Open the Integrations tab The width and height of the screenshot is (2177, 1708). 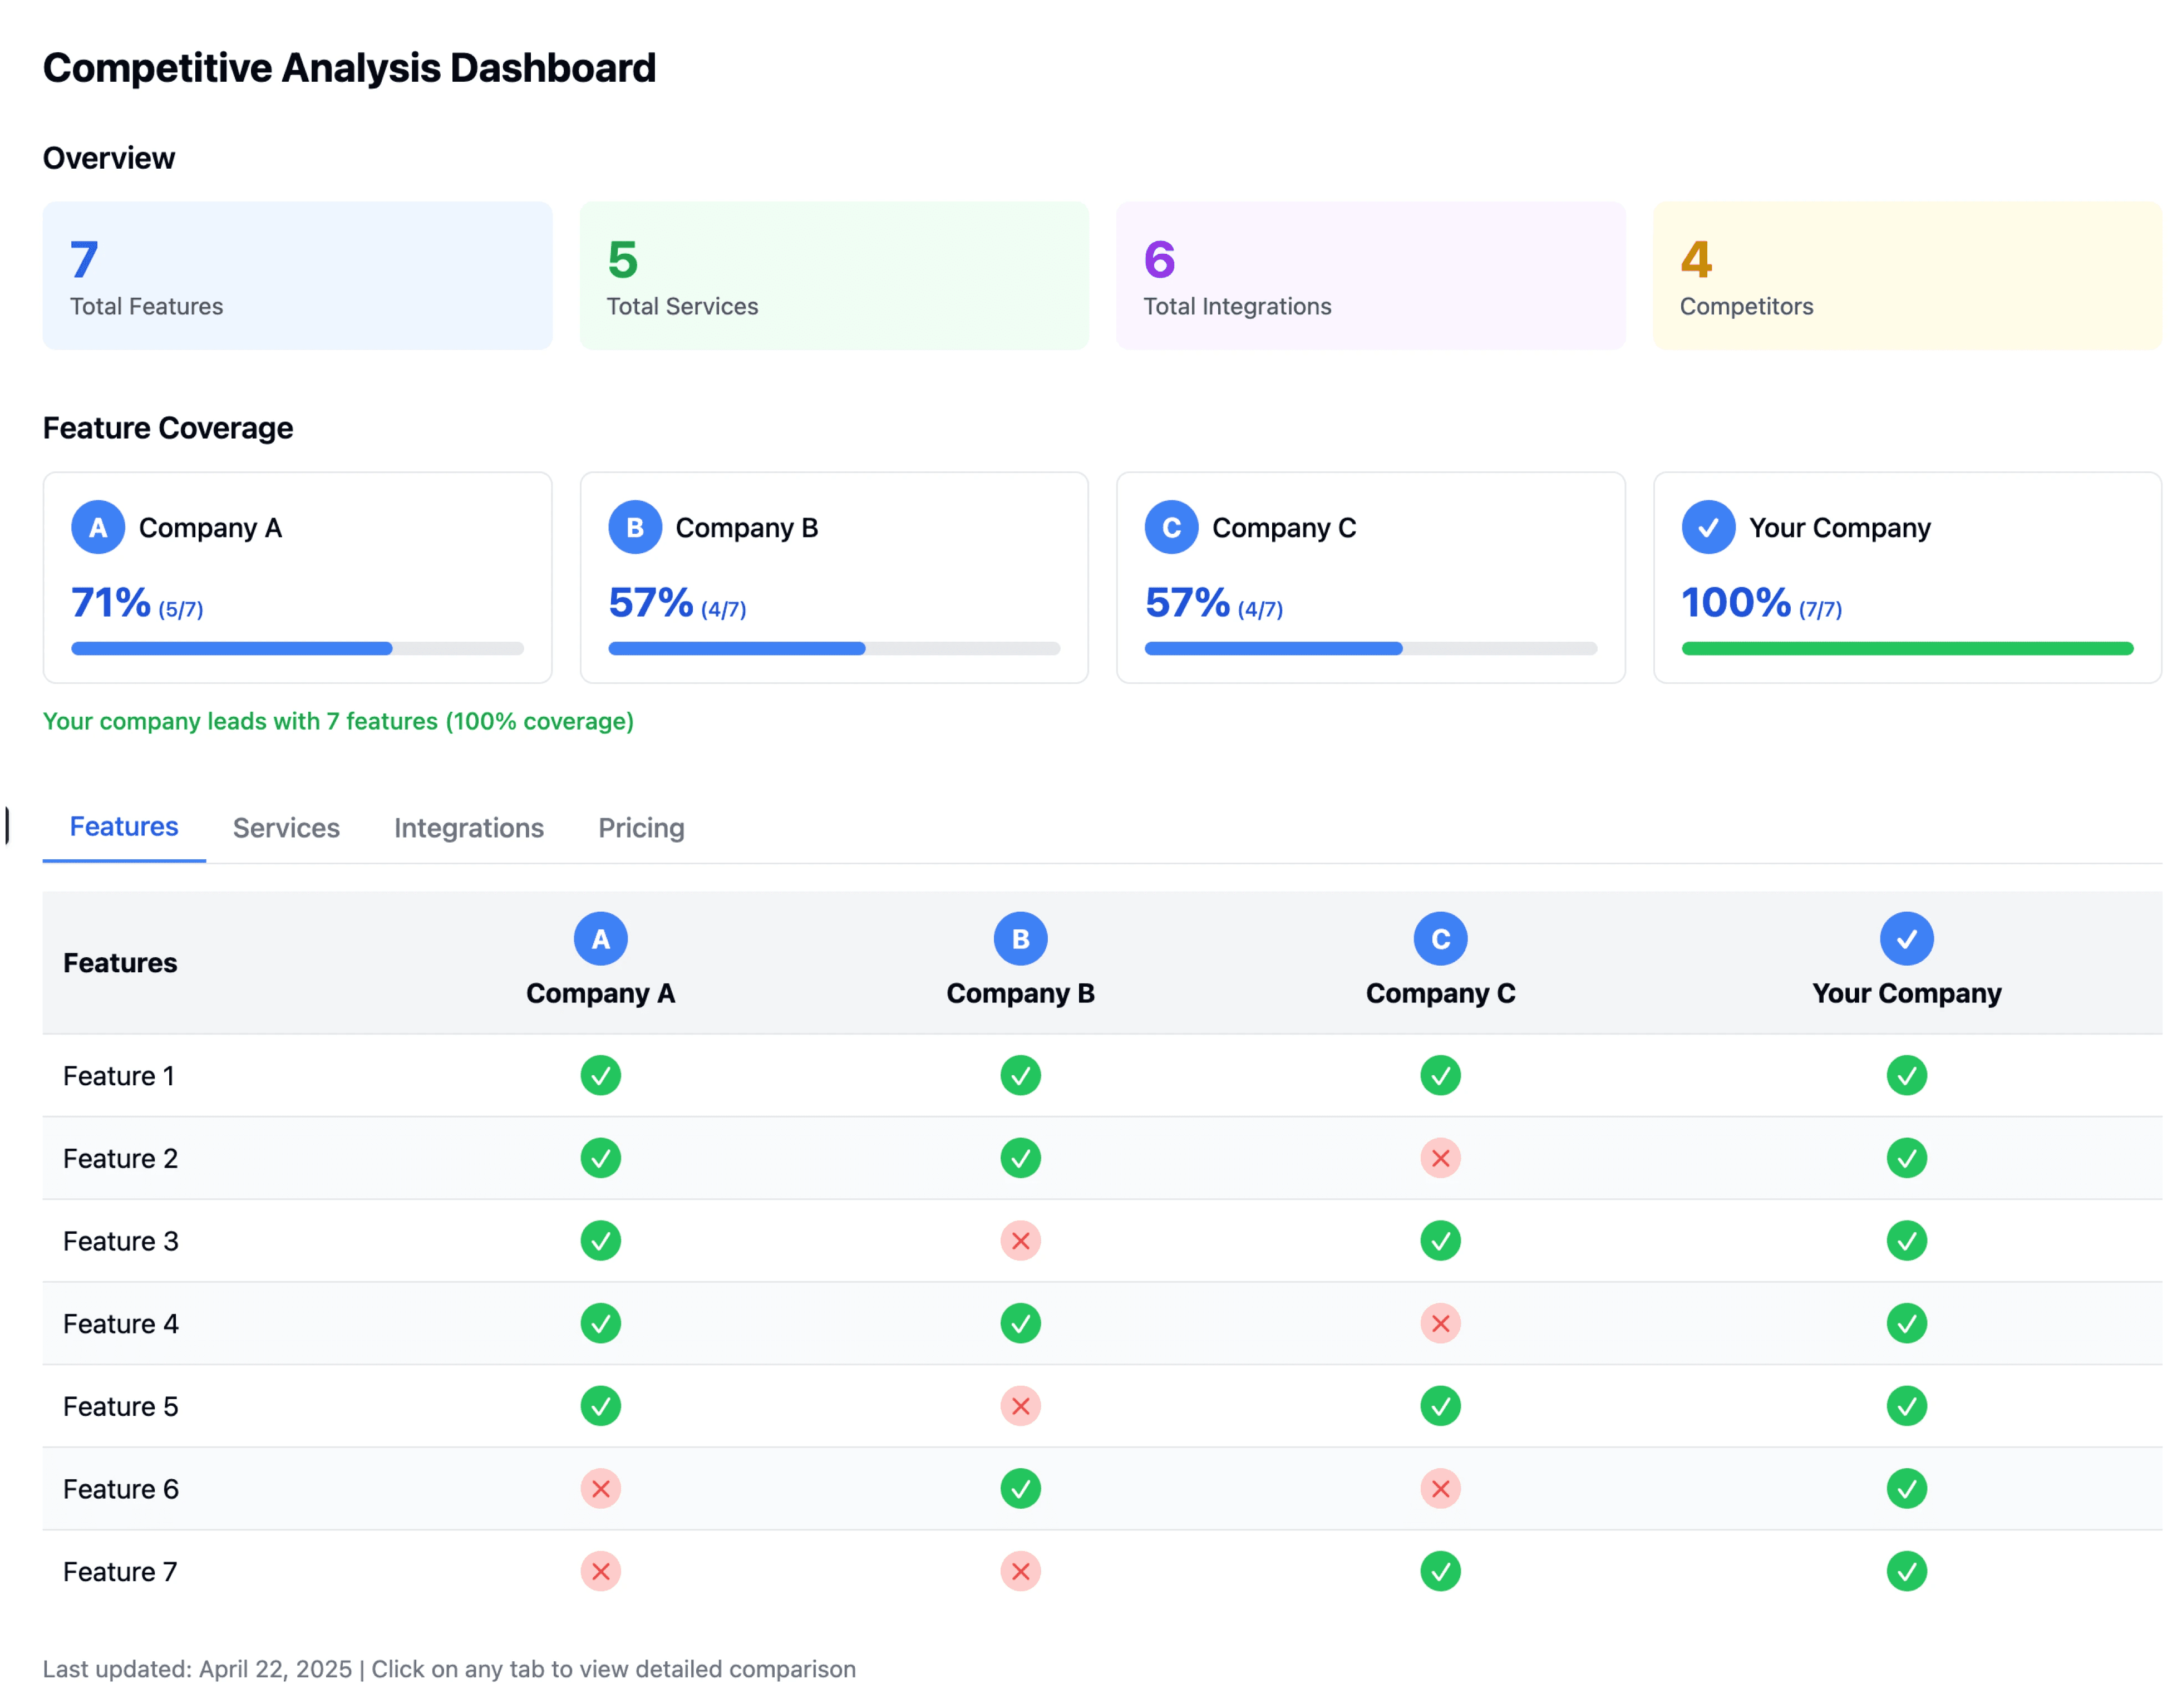point(468,828)
